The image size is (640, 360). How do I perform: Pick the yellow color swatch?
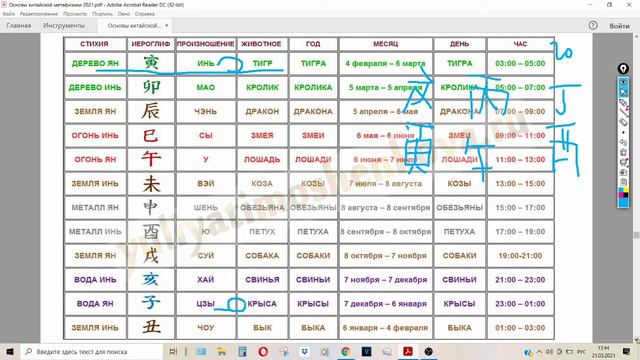pyautogui.click(x=626, y=189)
